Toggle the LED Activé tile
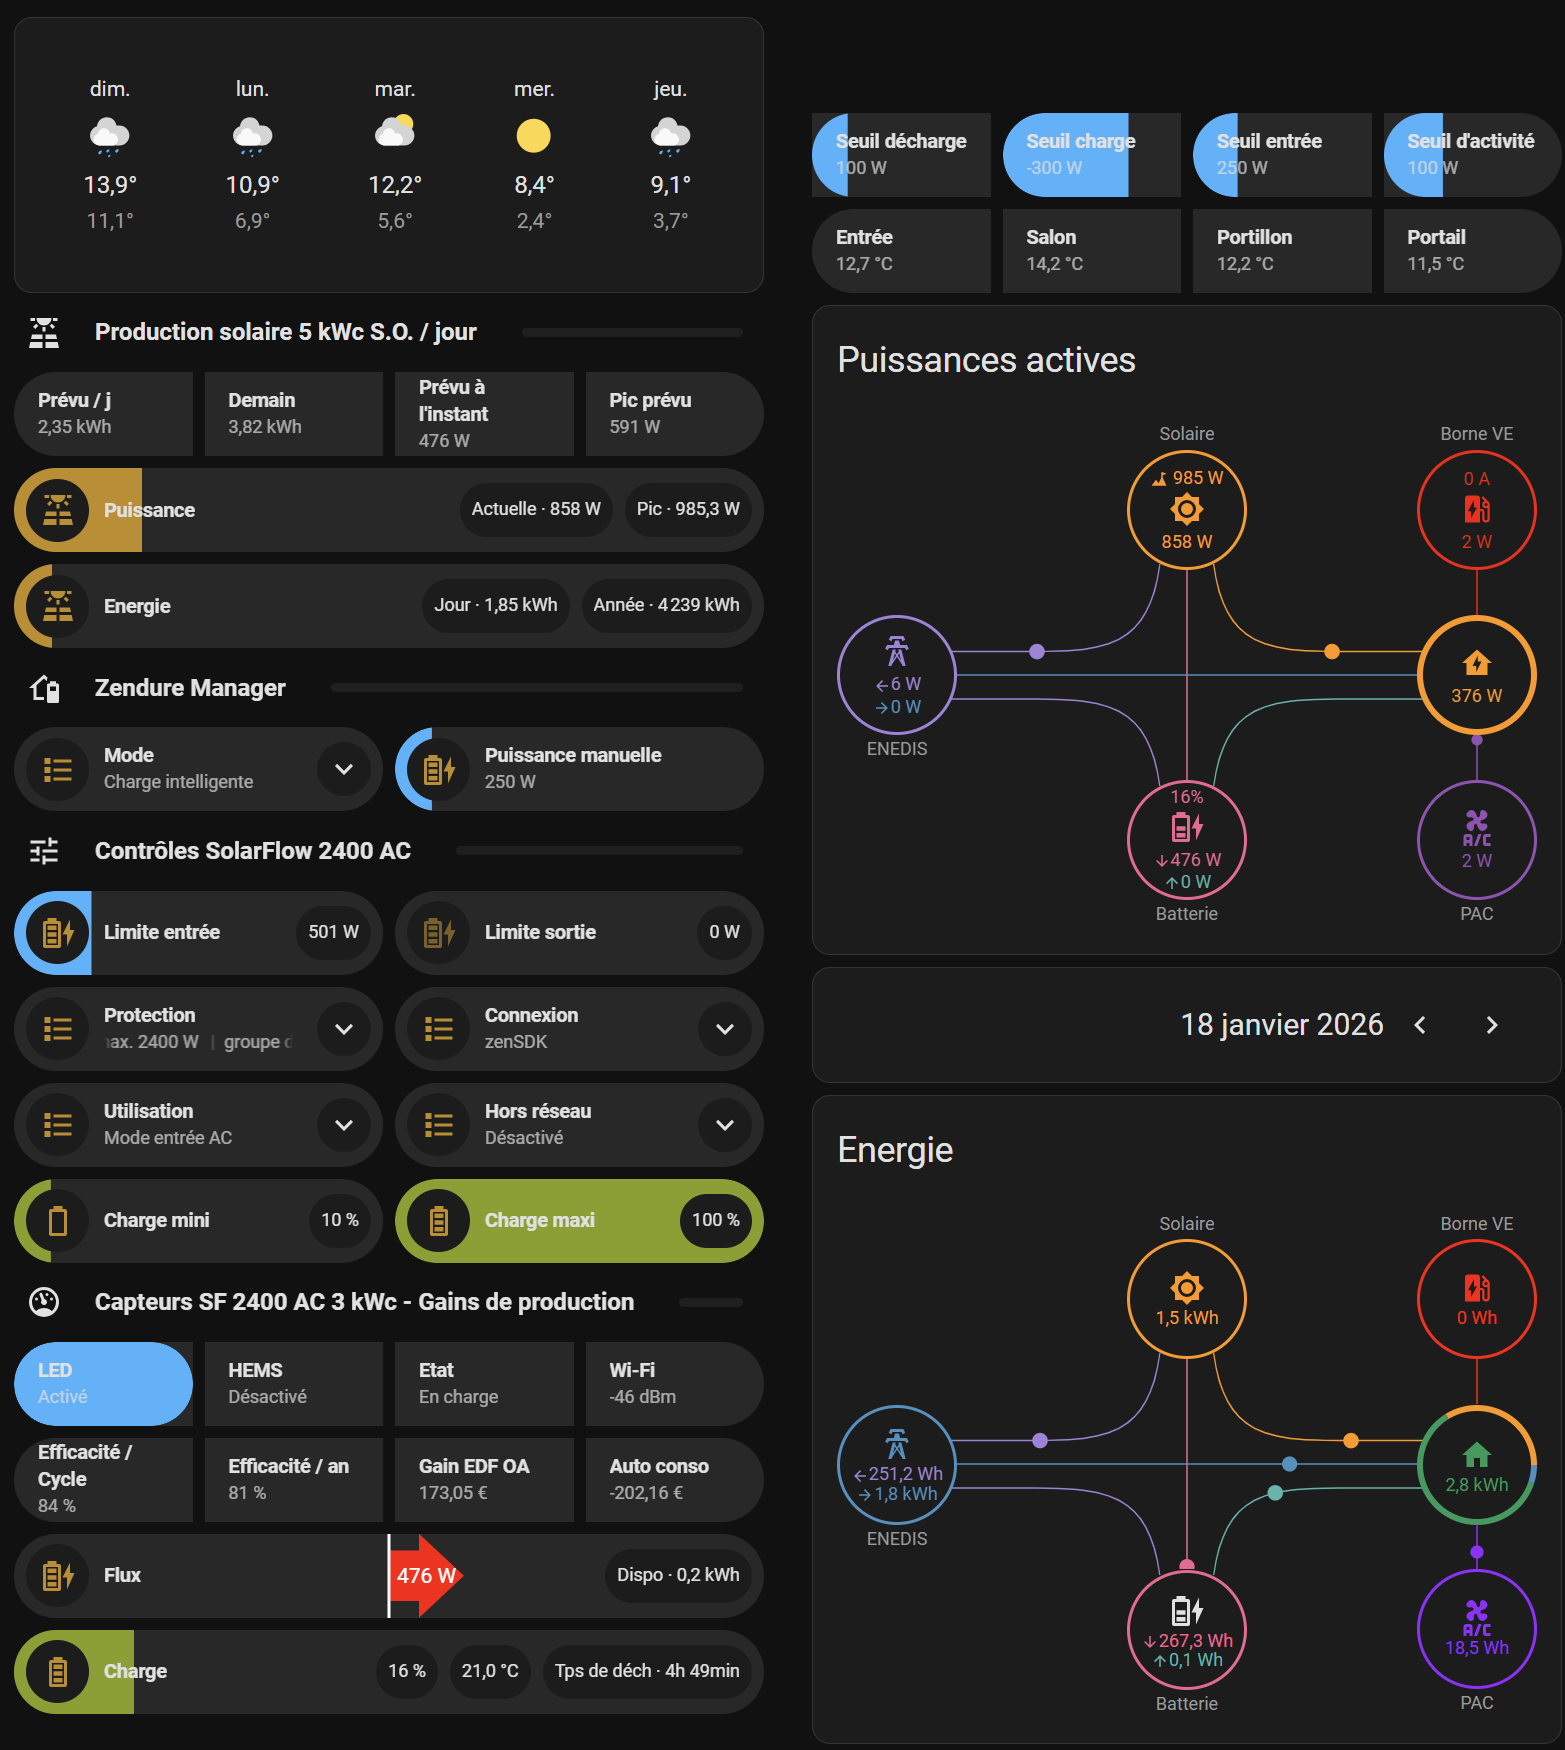Viewport: 1565px width, 1750px height. pyautogui.click(x=103, y=1384)
